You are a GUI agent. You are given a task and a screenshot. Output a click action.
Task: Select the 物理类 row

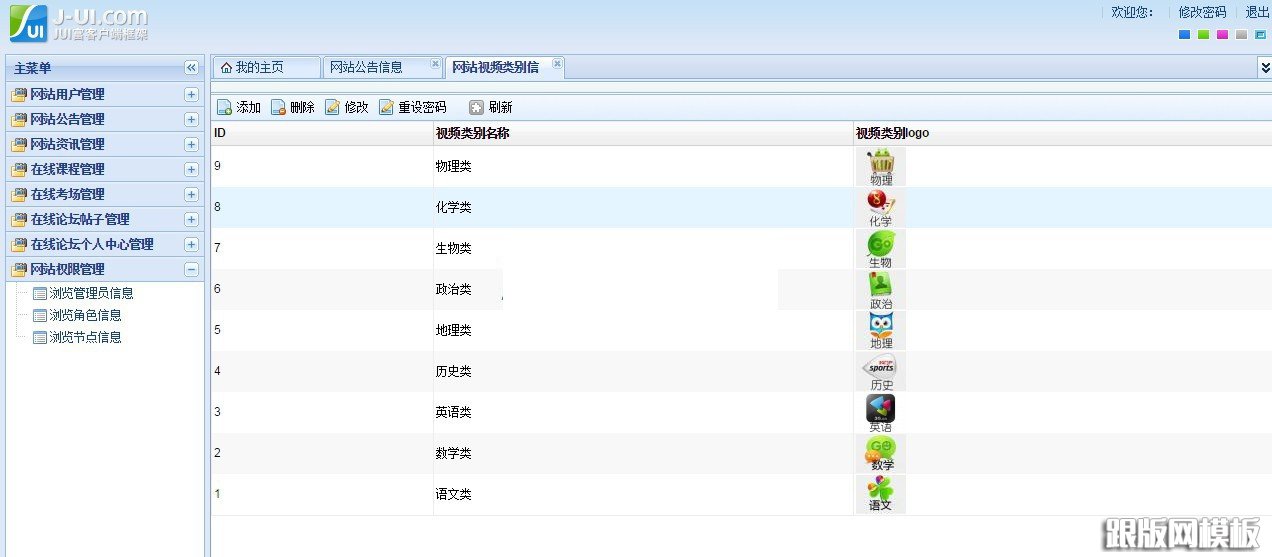click(x=741, y=167)
